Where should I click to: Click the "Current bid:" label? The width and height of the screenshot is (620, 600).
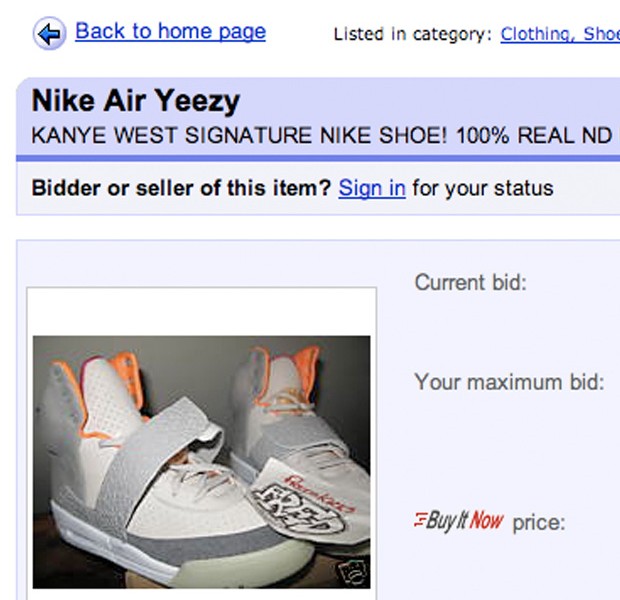pos(470,283)
